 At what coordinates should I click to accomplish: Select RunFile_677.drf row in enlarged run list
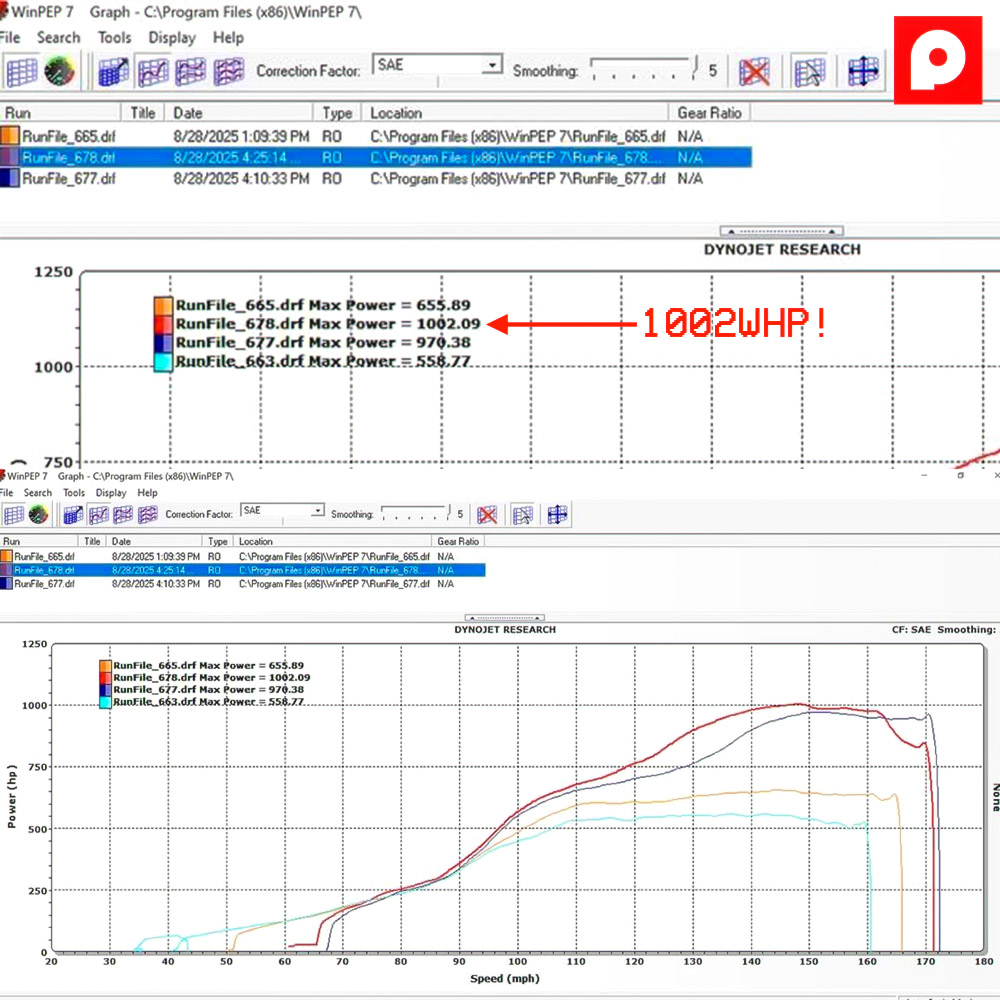(x=68, y=179)
